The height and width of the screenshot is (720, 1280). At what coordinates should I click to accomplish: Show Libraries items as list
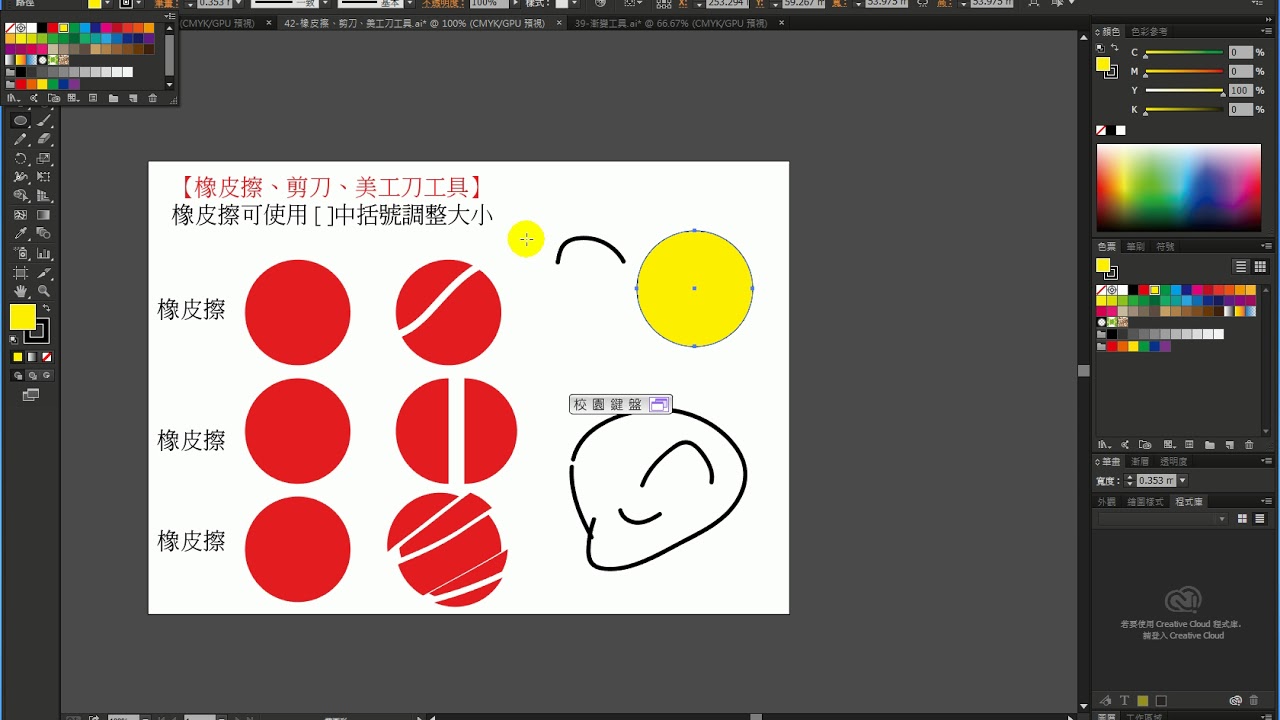[x=1259, y=519]
